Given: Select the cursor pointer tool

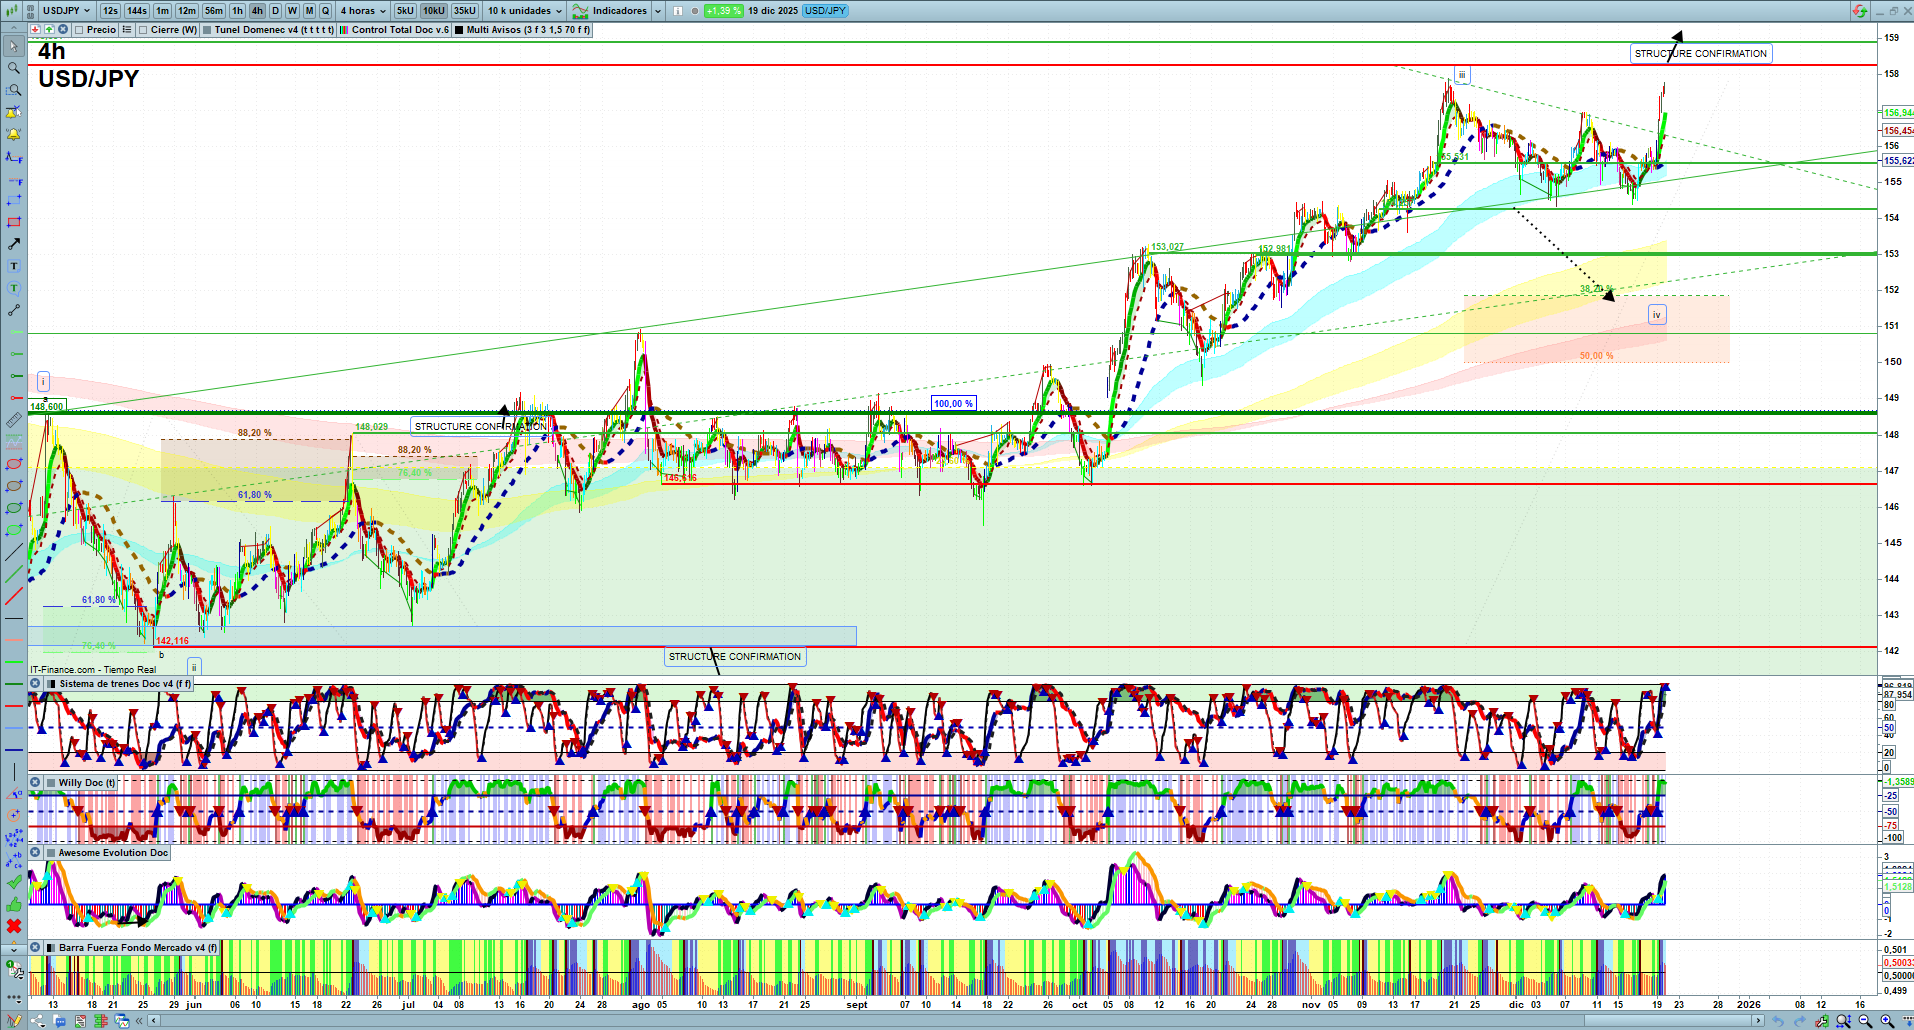Looking at the screenshot, I should coord(14,46).
